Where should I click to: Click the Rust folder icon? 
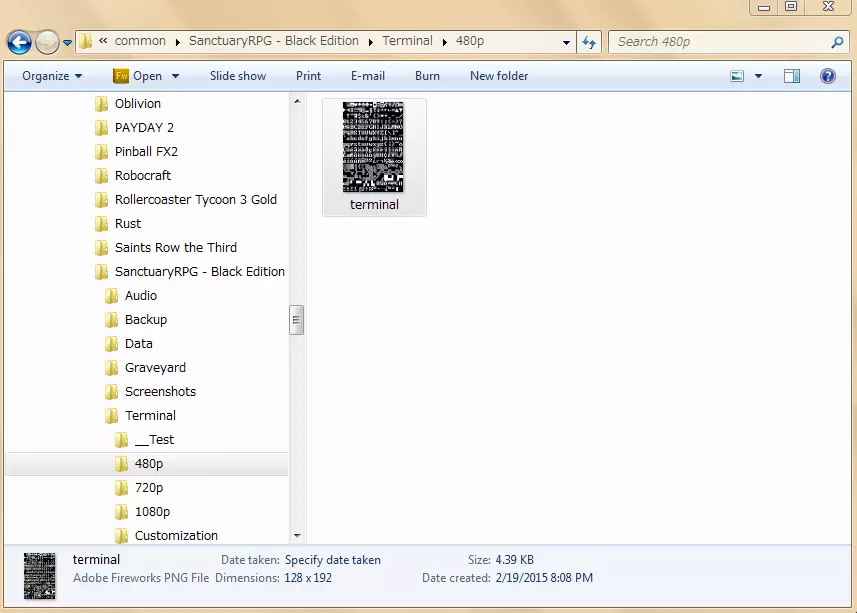(x=102, y=224)
